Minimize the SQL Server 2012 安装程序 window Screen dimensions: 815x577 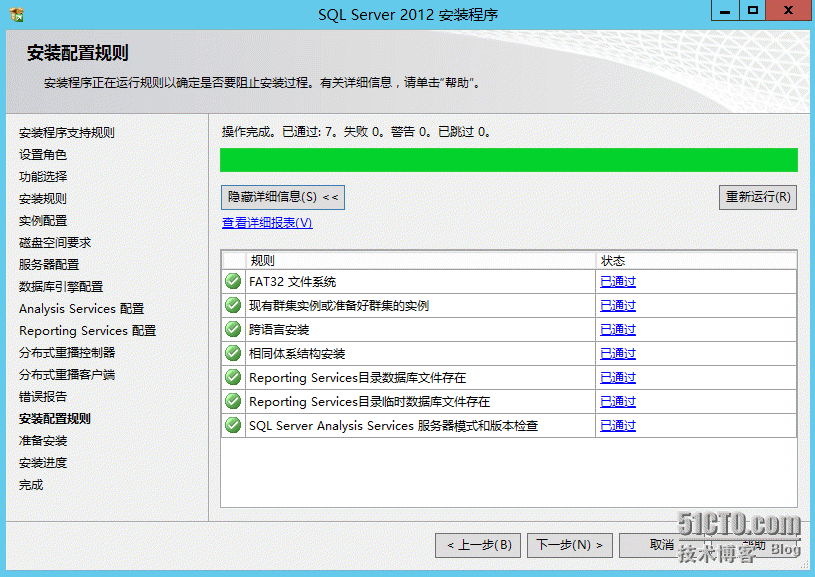coord(725,10)
